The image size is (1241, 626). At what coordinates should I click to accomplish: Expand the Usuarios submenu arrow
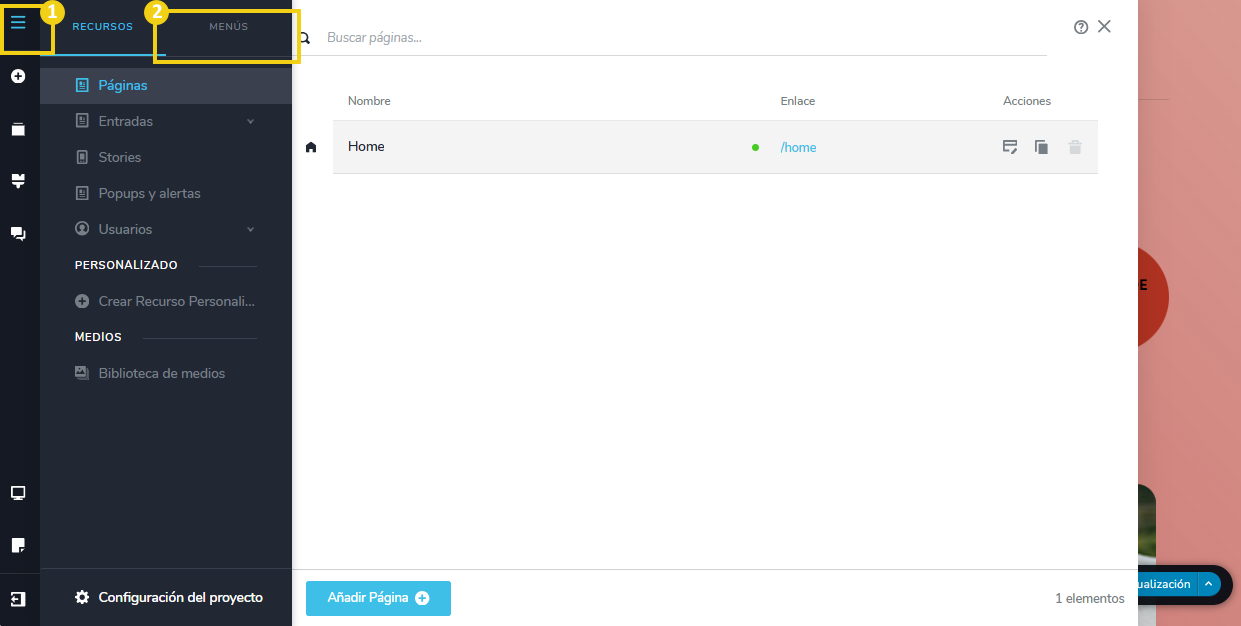(x=250, y=229)
